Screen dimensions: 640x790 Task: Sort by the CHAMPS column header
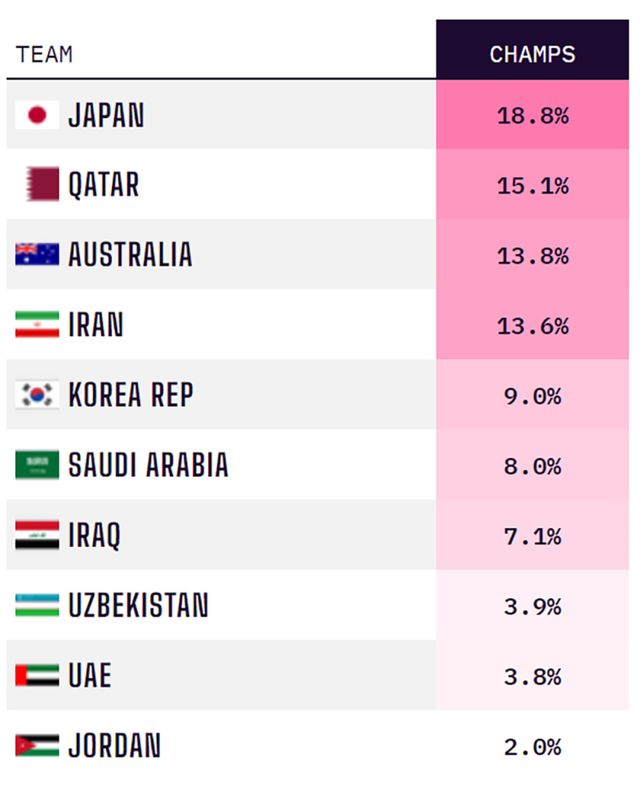(532, 53)
